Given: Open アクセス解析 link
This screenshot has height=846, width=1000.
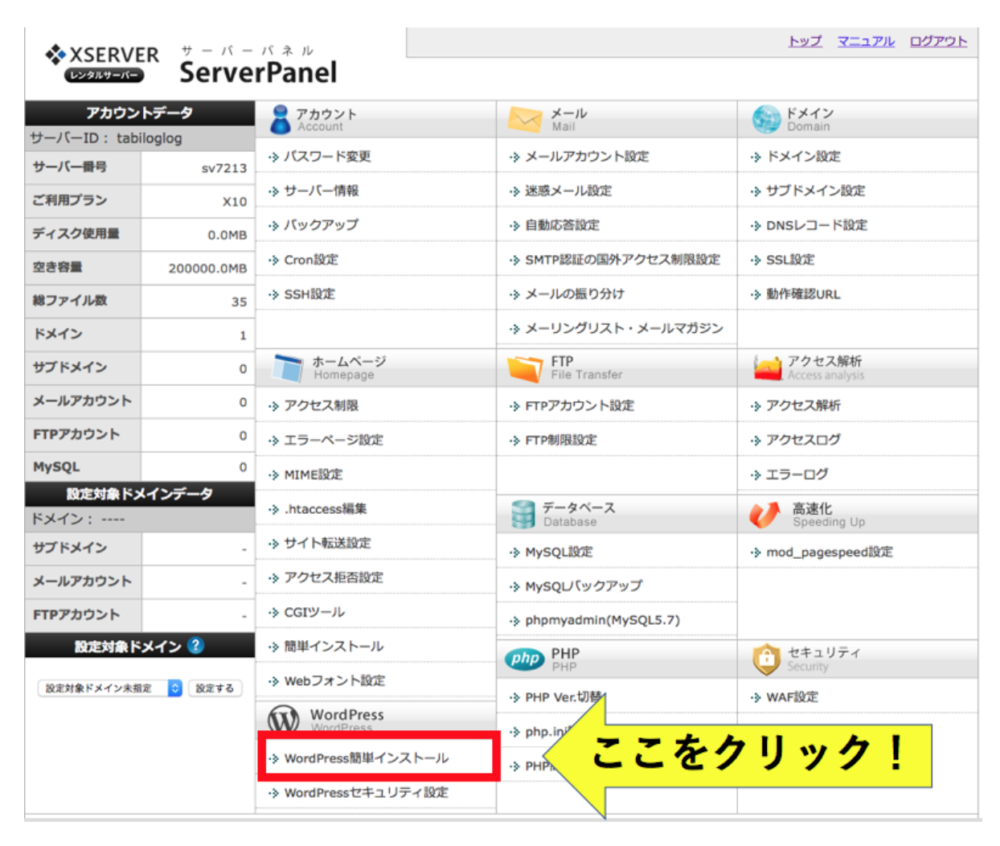Looking at the screenshot, I should click(803, 405).
